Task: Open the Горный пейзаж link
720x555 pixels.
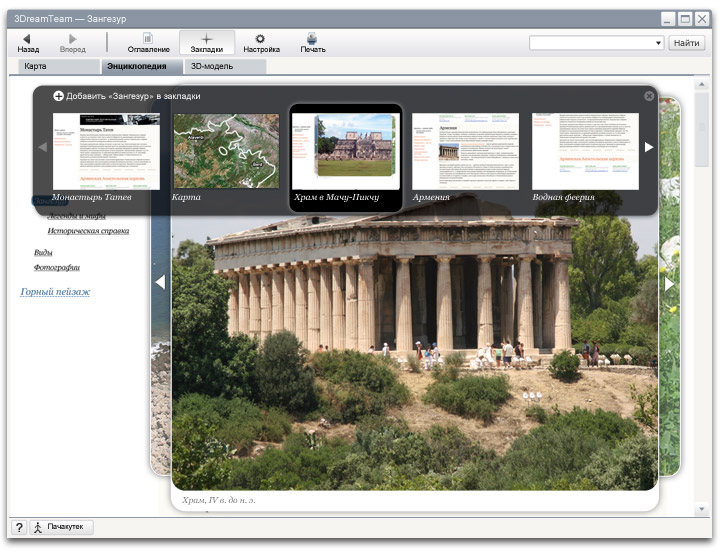Action: pos(55,292)
